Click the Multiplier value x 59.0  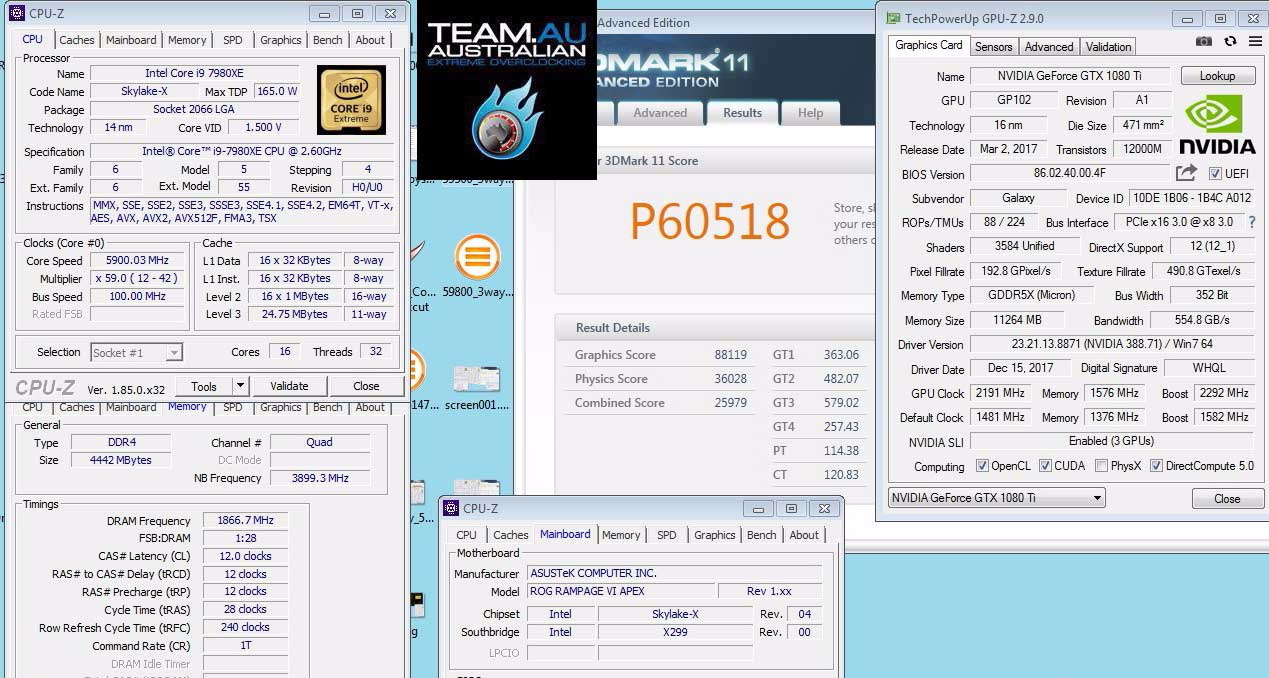[138, 278]
